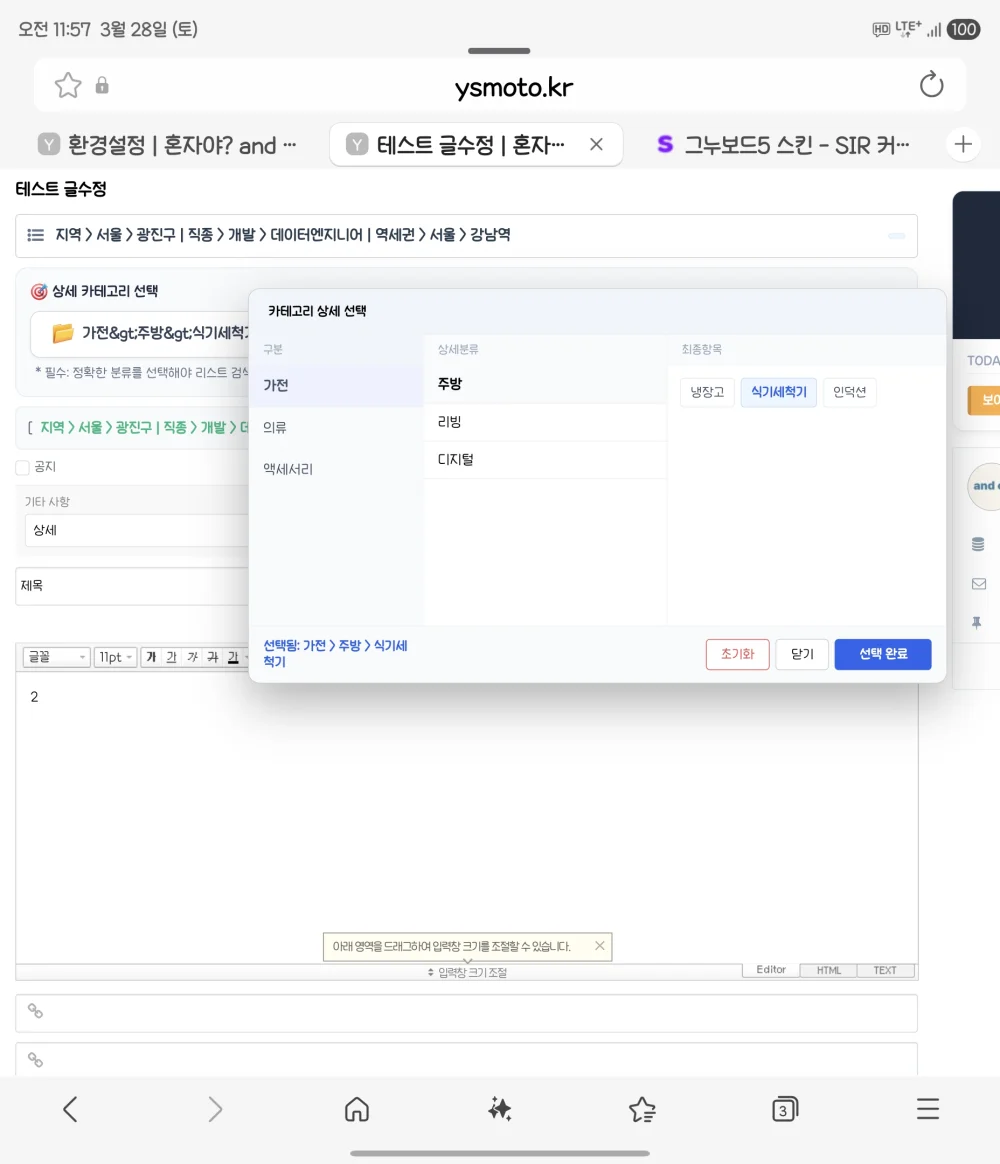Click the 초기화 reset button
Viewport: 1000px width, 1164px height.
(x=737, y=654)
